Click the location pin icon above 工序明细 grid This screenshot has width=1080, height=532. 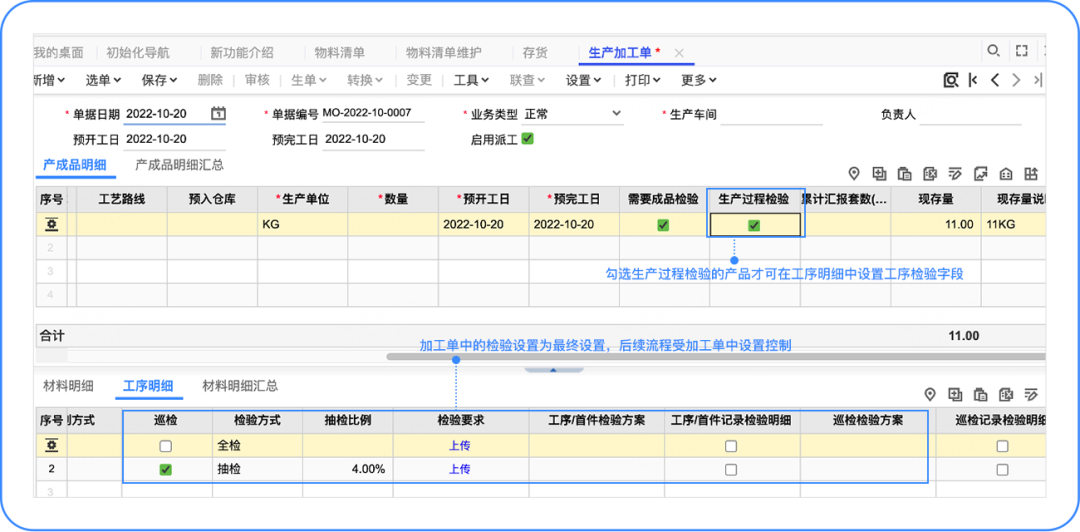[929, 394]
